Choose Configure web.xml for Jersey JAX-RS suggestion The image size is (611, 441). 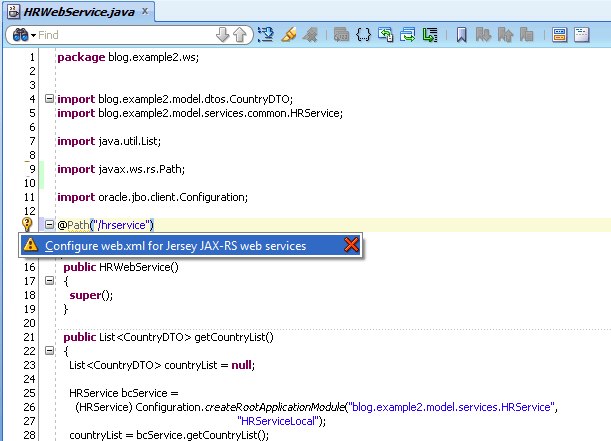coord(175,246)
